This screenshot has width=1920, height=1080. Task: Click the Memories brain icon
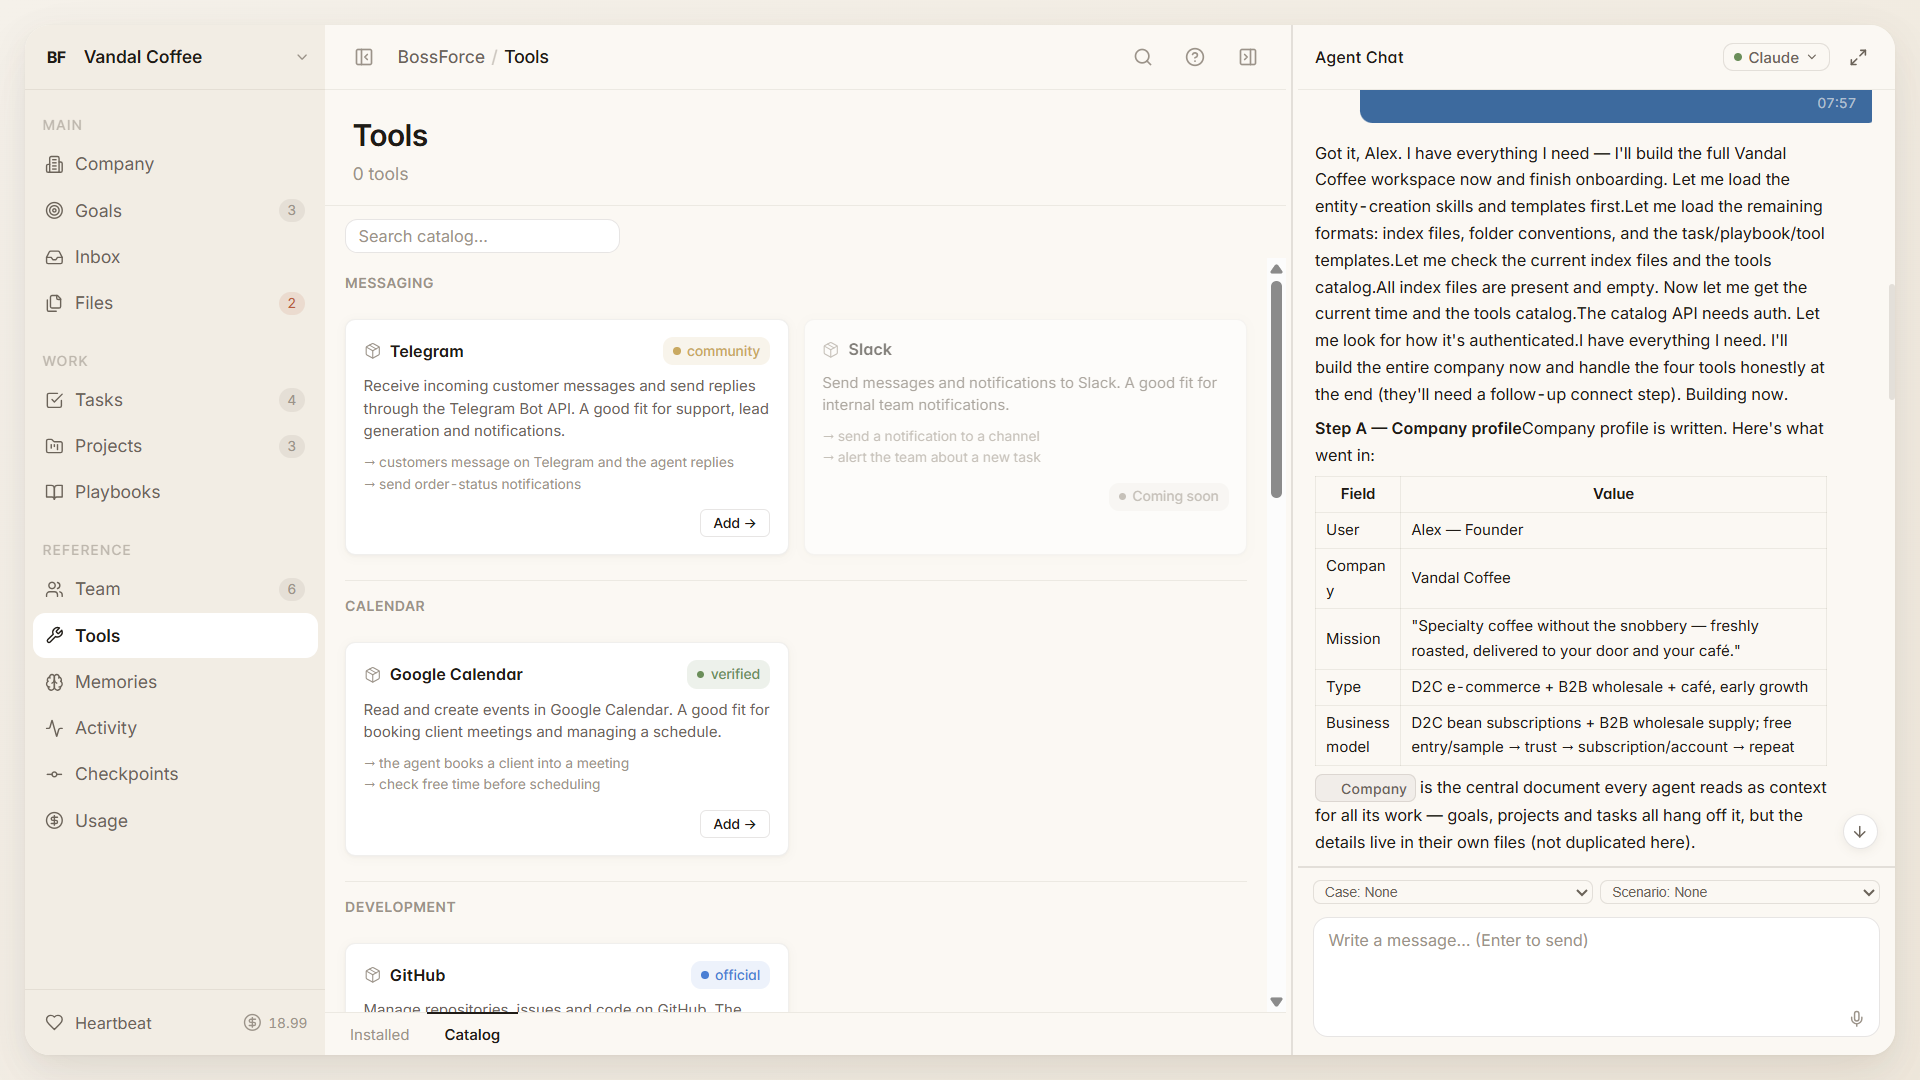(54, 682)
